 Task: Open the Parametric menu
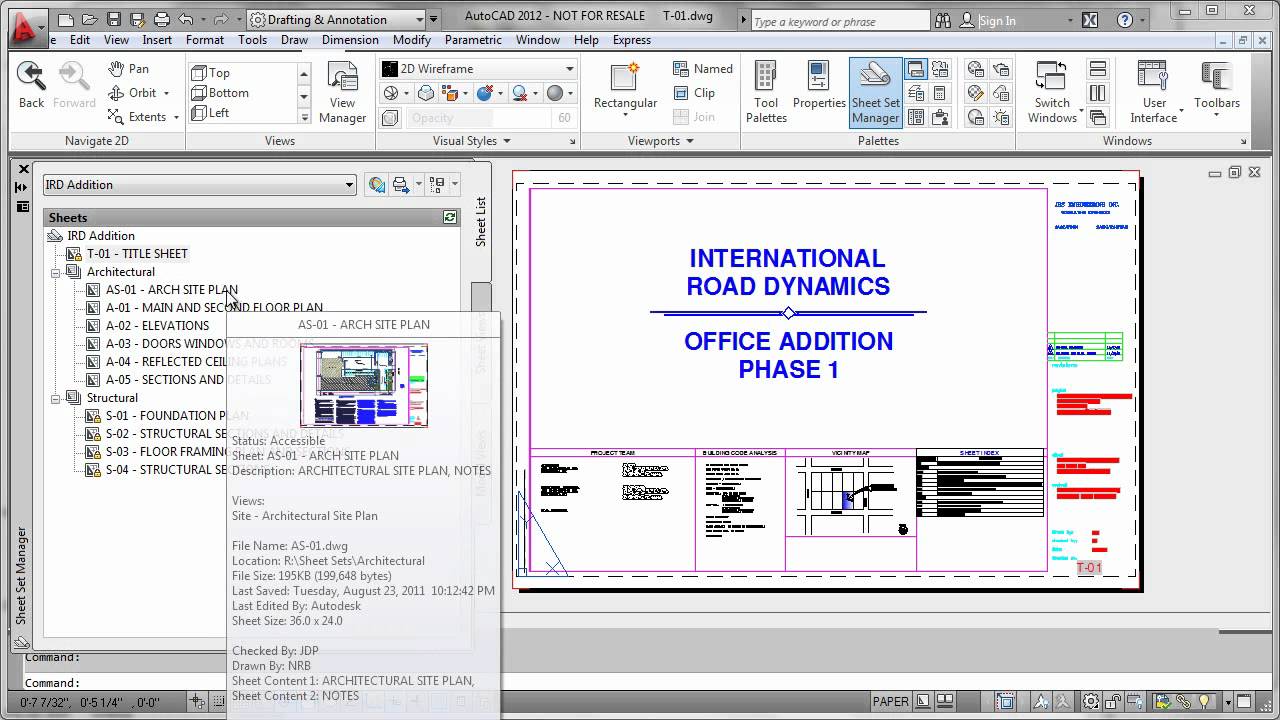[x=473, y=40]
